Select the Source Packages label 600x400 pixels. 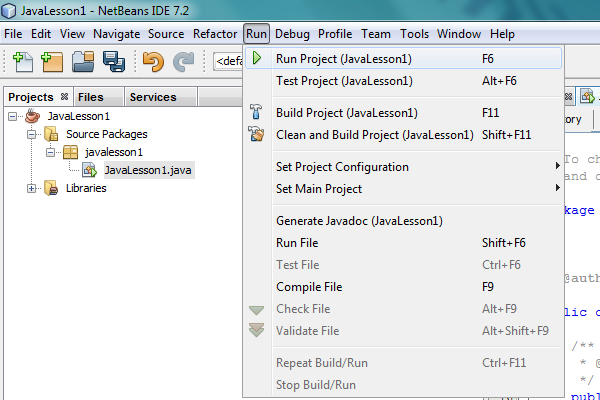[x=107, y=134]
